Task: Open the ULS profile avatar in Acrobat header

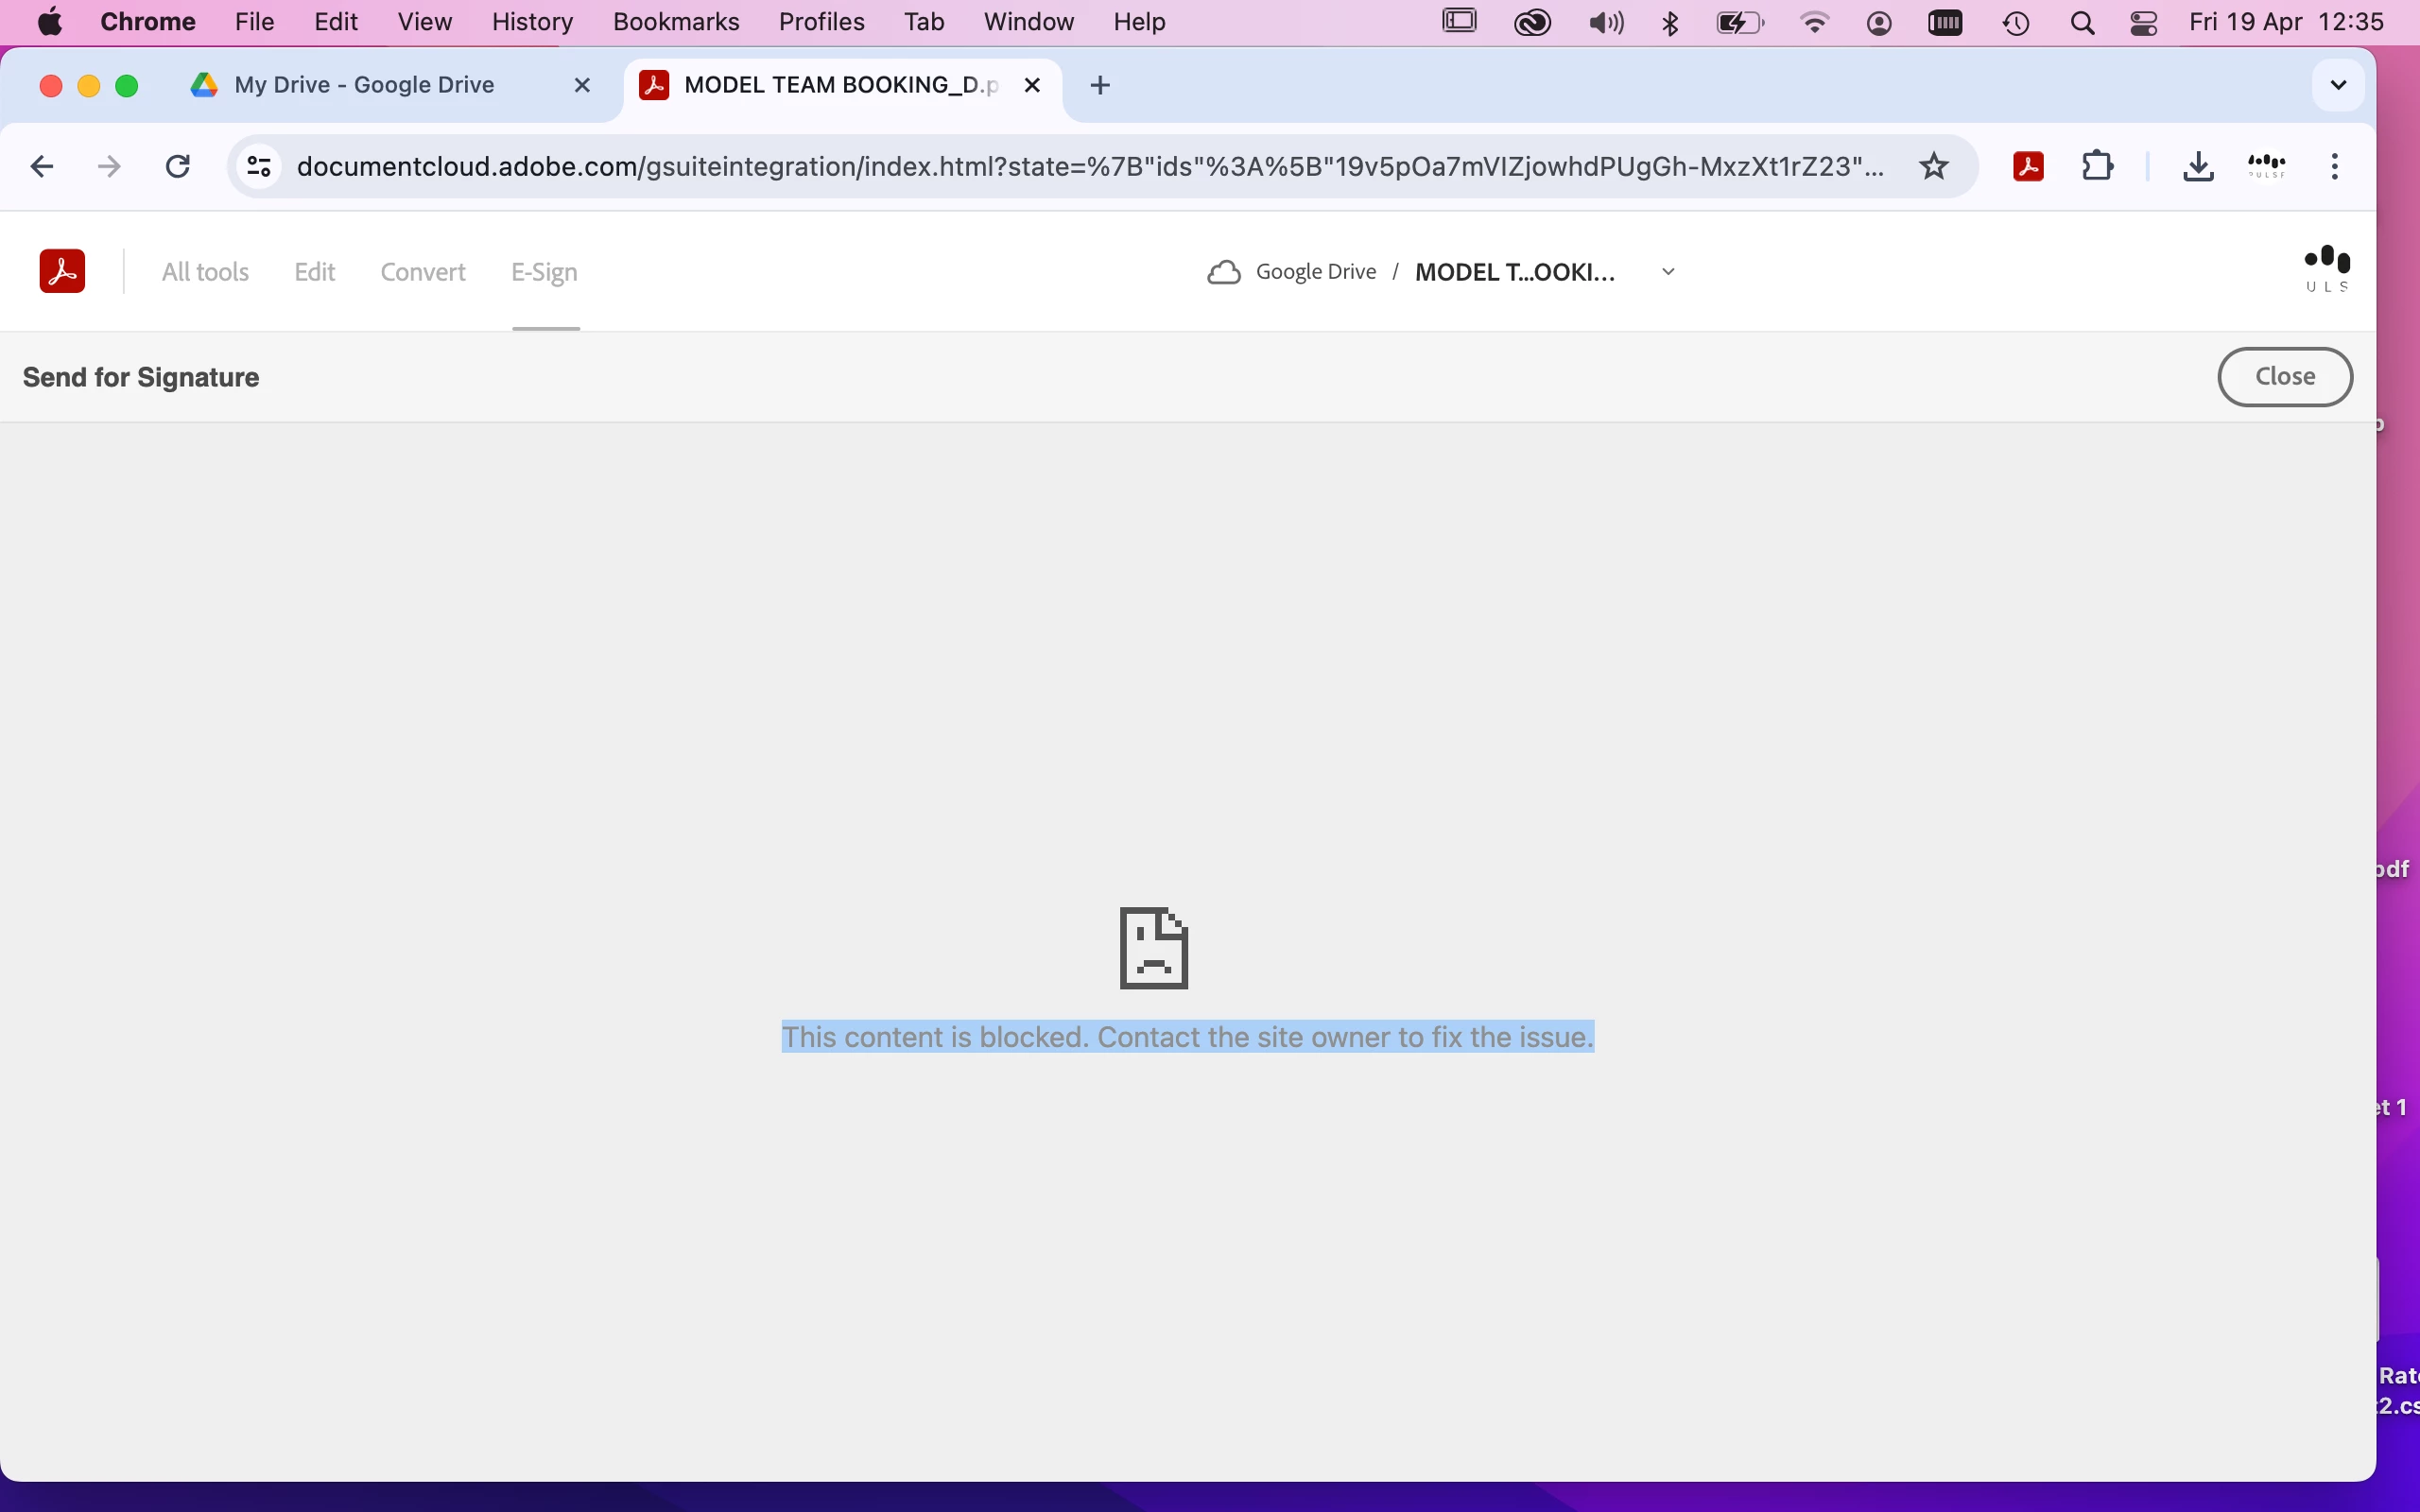Action: click(x=2326, y=269)
